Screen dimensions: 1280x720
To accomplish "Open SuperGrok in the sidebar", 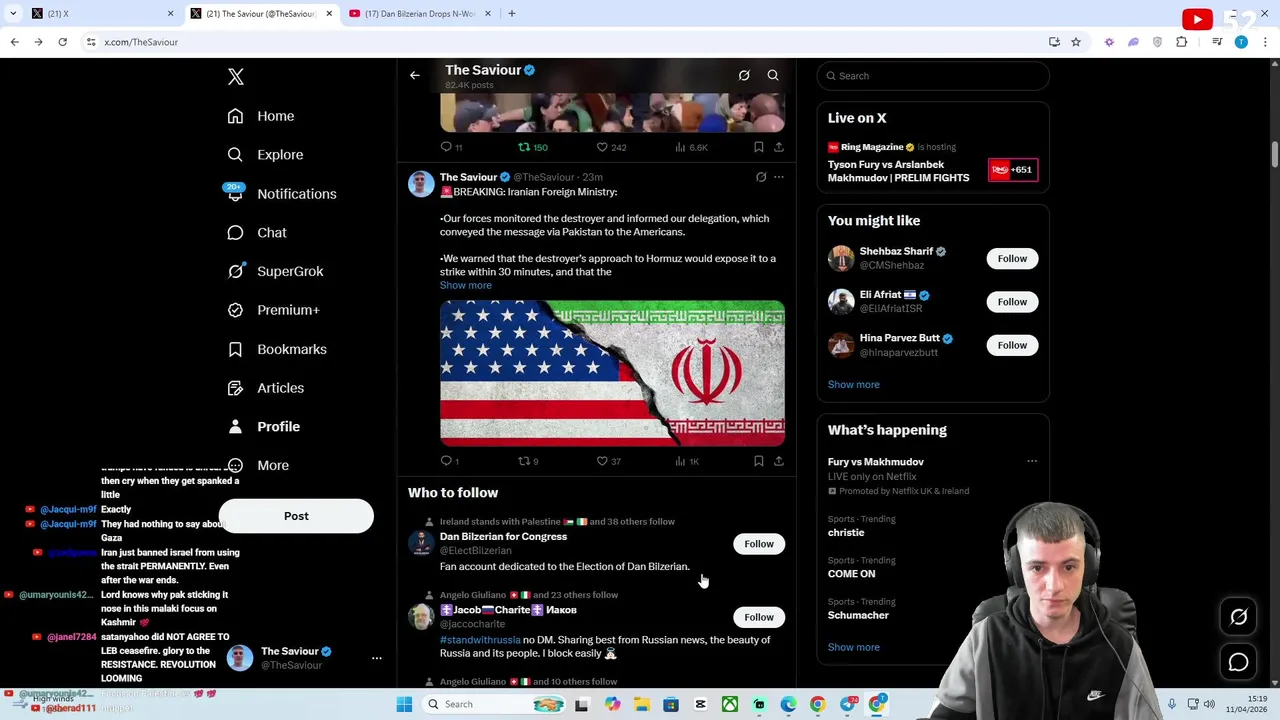I will pyautogui.click(x=275, y=271).
